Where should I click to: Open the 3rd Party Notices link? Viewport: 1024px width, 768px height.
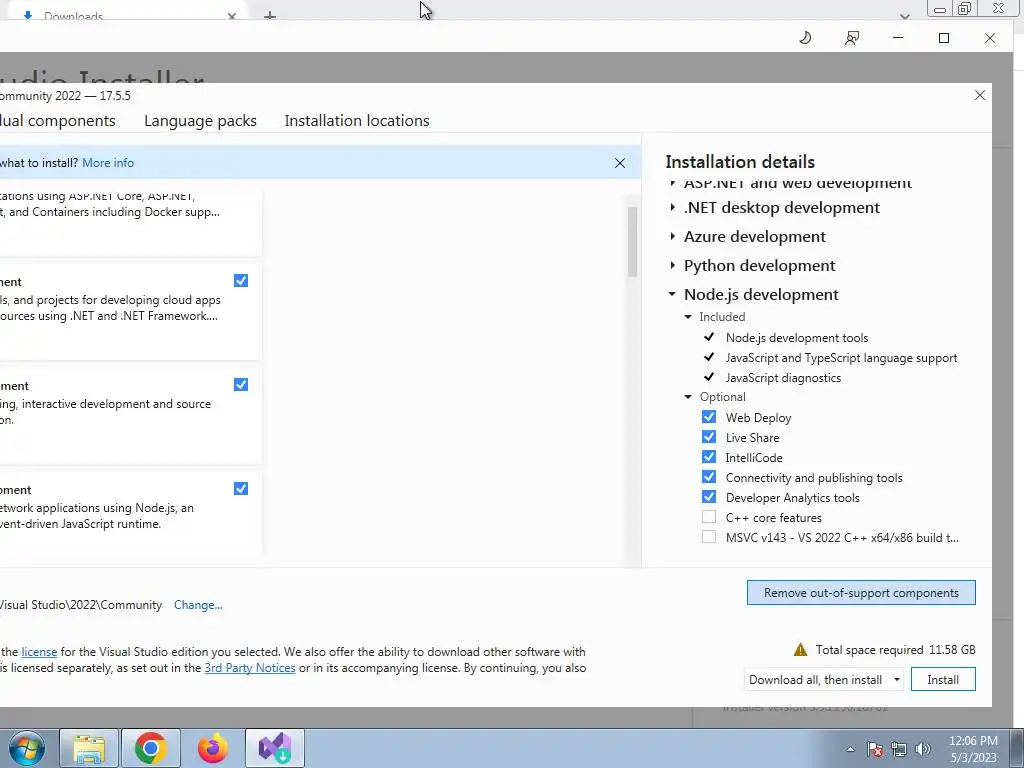tap(249, 668)
